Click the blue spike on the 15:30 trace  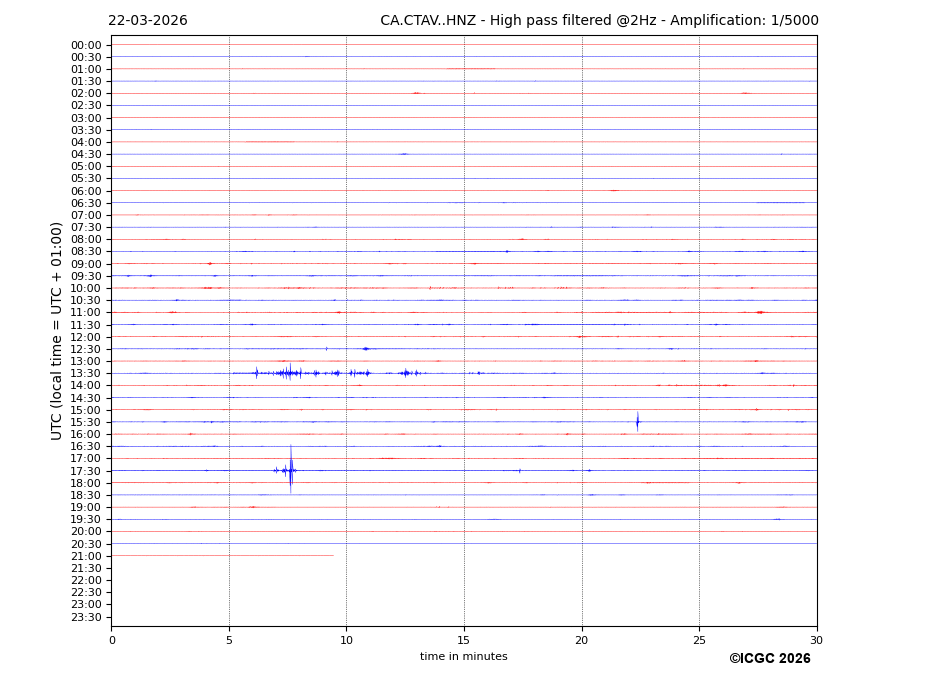pos(637,422)
